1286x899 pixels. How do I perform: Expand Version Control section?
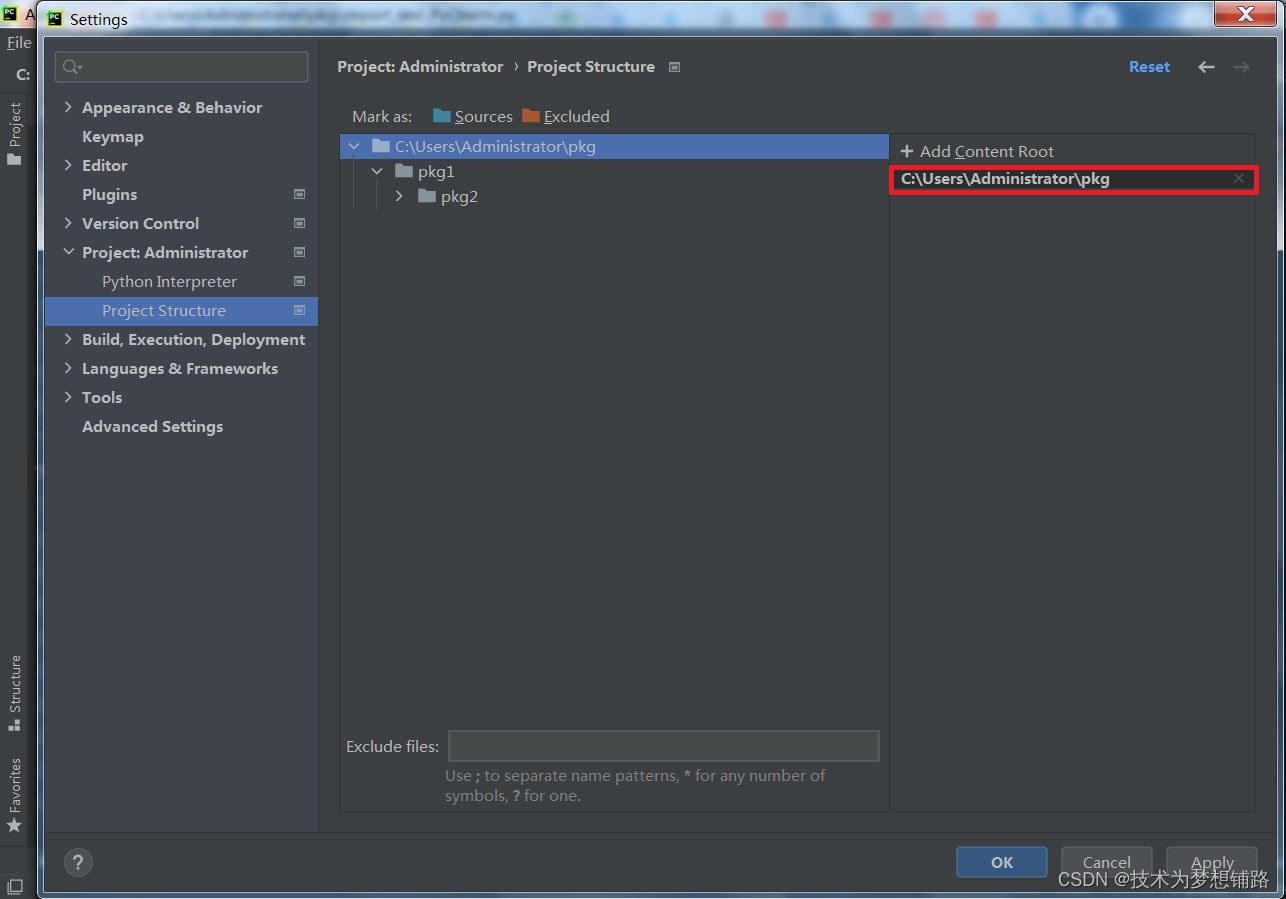tap(68, 223)
